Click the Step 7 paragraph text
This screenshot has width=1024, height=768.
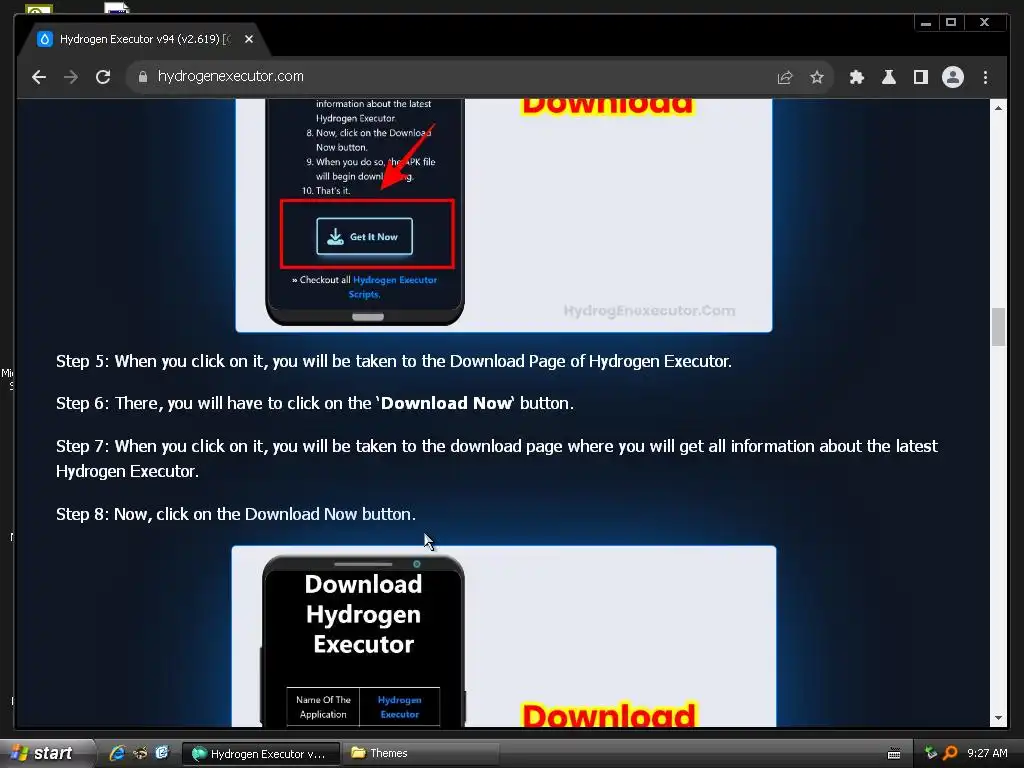click(x=496, y=458)
